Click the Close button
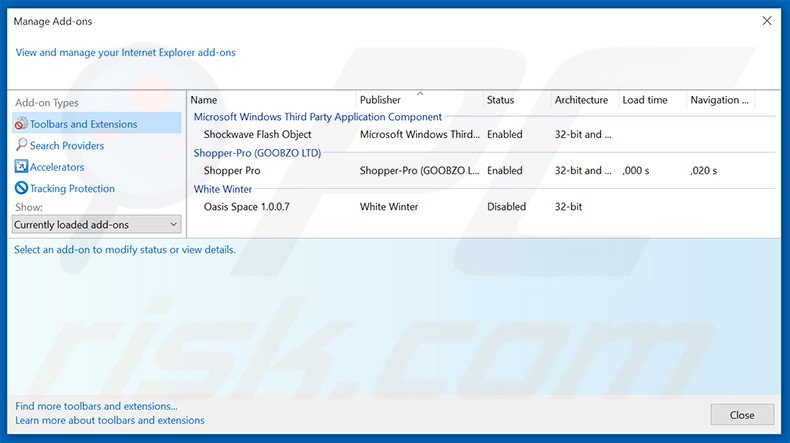Viewport: 790px width, 443px height. [x=742, y=415]
